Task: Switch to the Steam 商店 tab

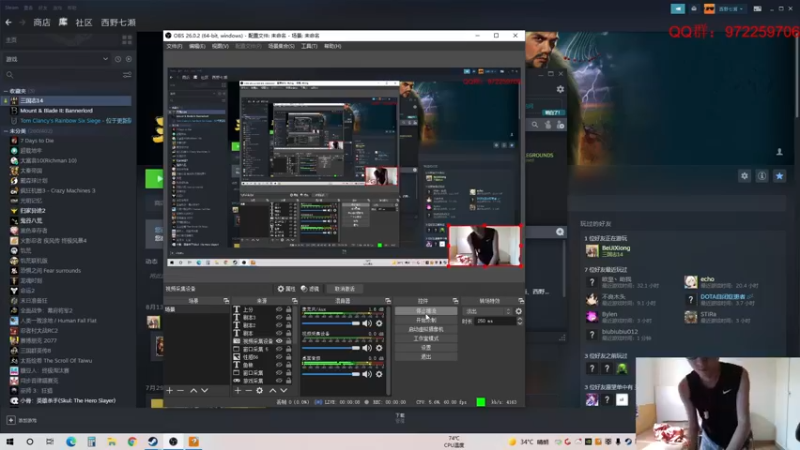Action: coord(42,22)
